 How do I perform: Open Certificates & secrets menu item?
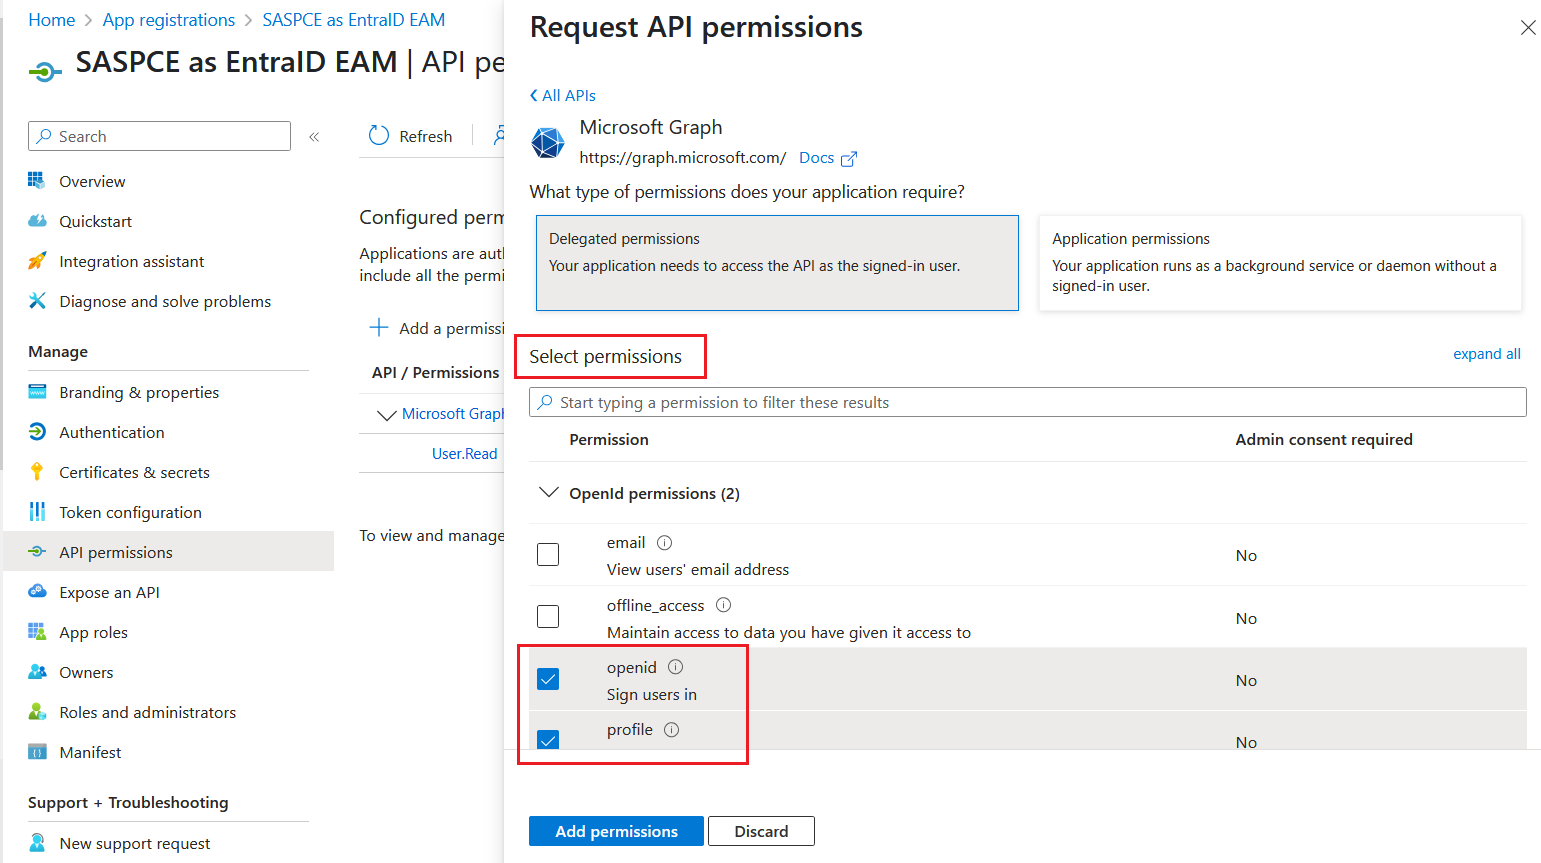[x=134, y=473]
